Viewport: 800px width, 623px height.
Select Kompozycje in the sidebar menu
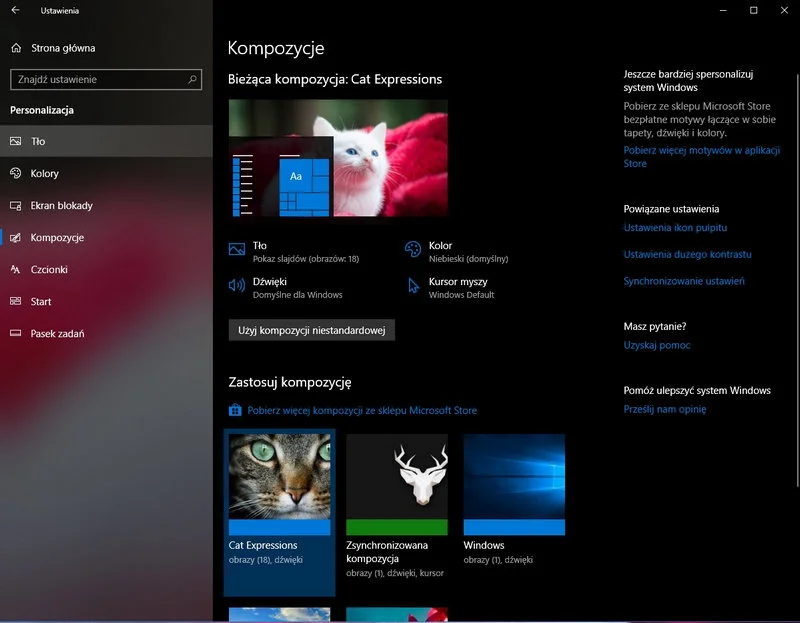tap(57, 238)
